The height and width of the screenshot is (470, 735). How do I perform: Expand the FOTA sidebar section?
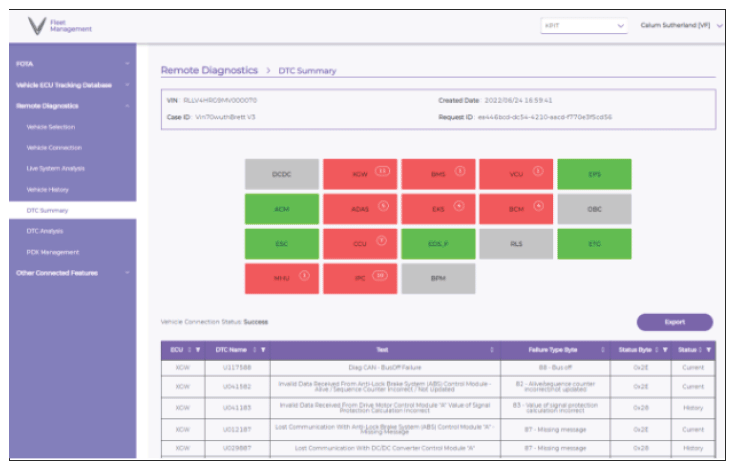tap(128, 64)
